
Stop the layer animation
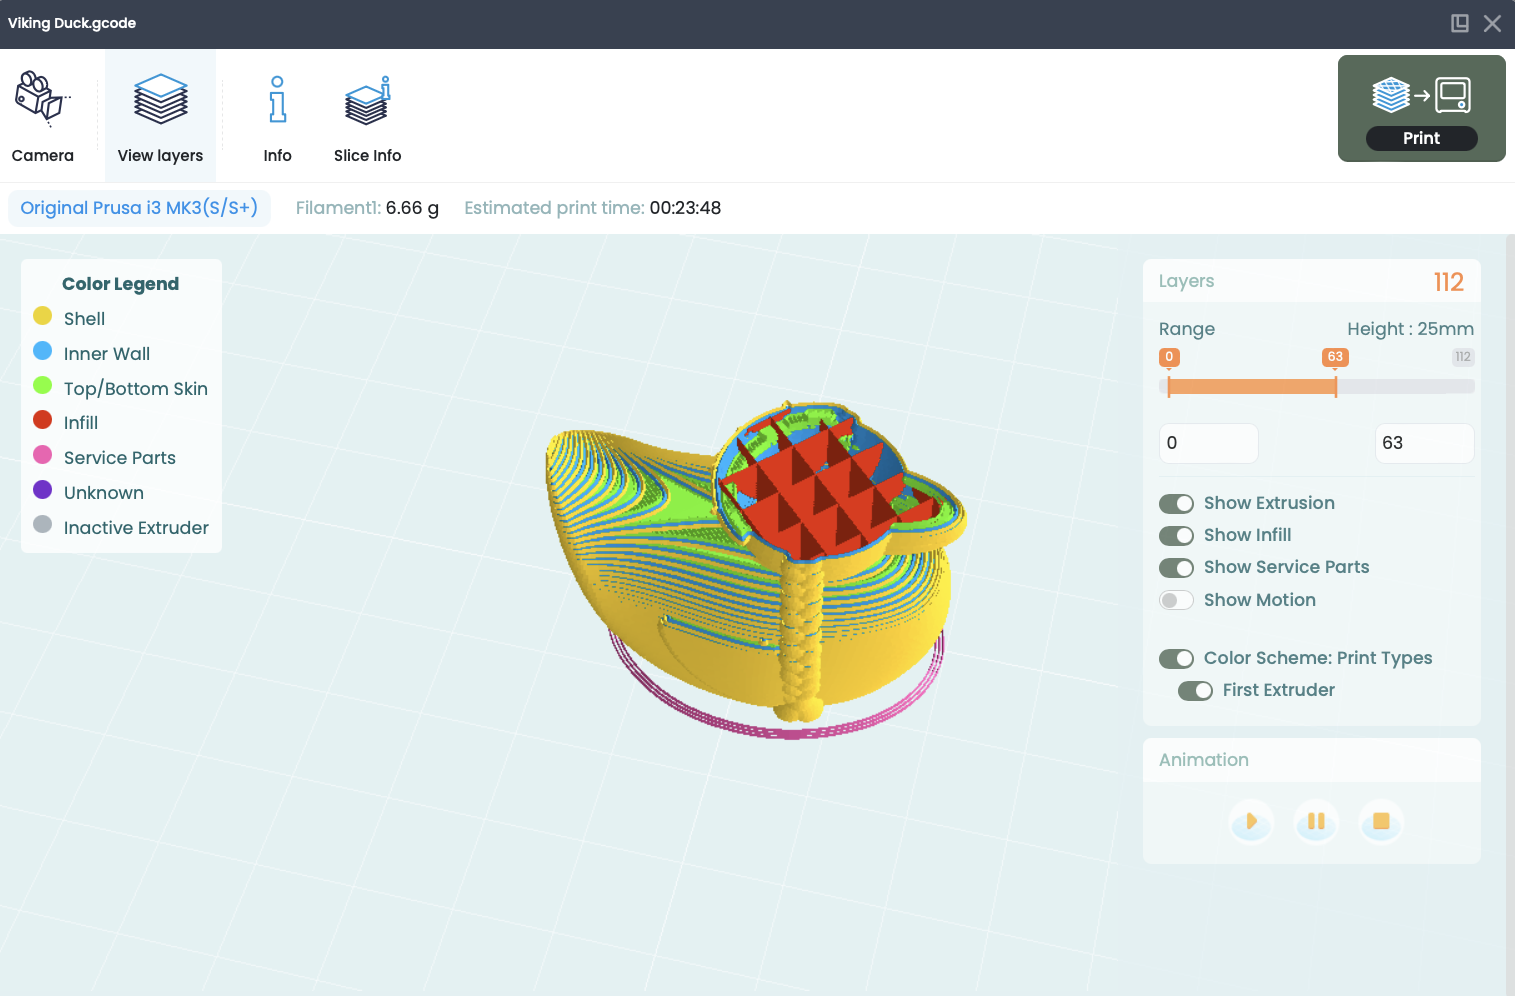click(1381, 822)
